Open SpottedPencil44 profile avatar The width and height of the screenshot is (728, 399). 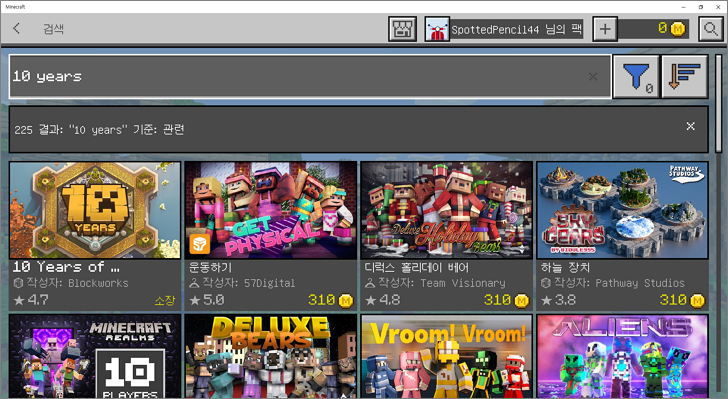pos(437,29)
